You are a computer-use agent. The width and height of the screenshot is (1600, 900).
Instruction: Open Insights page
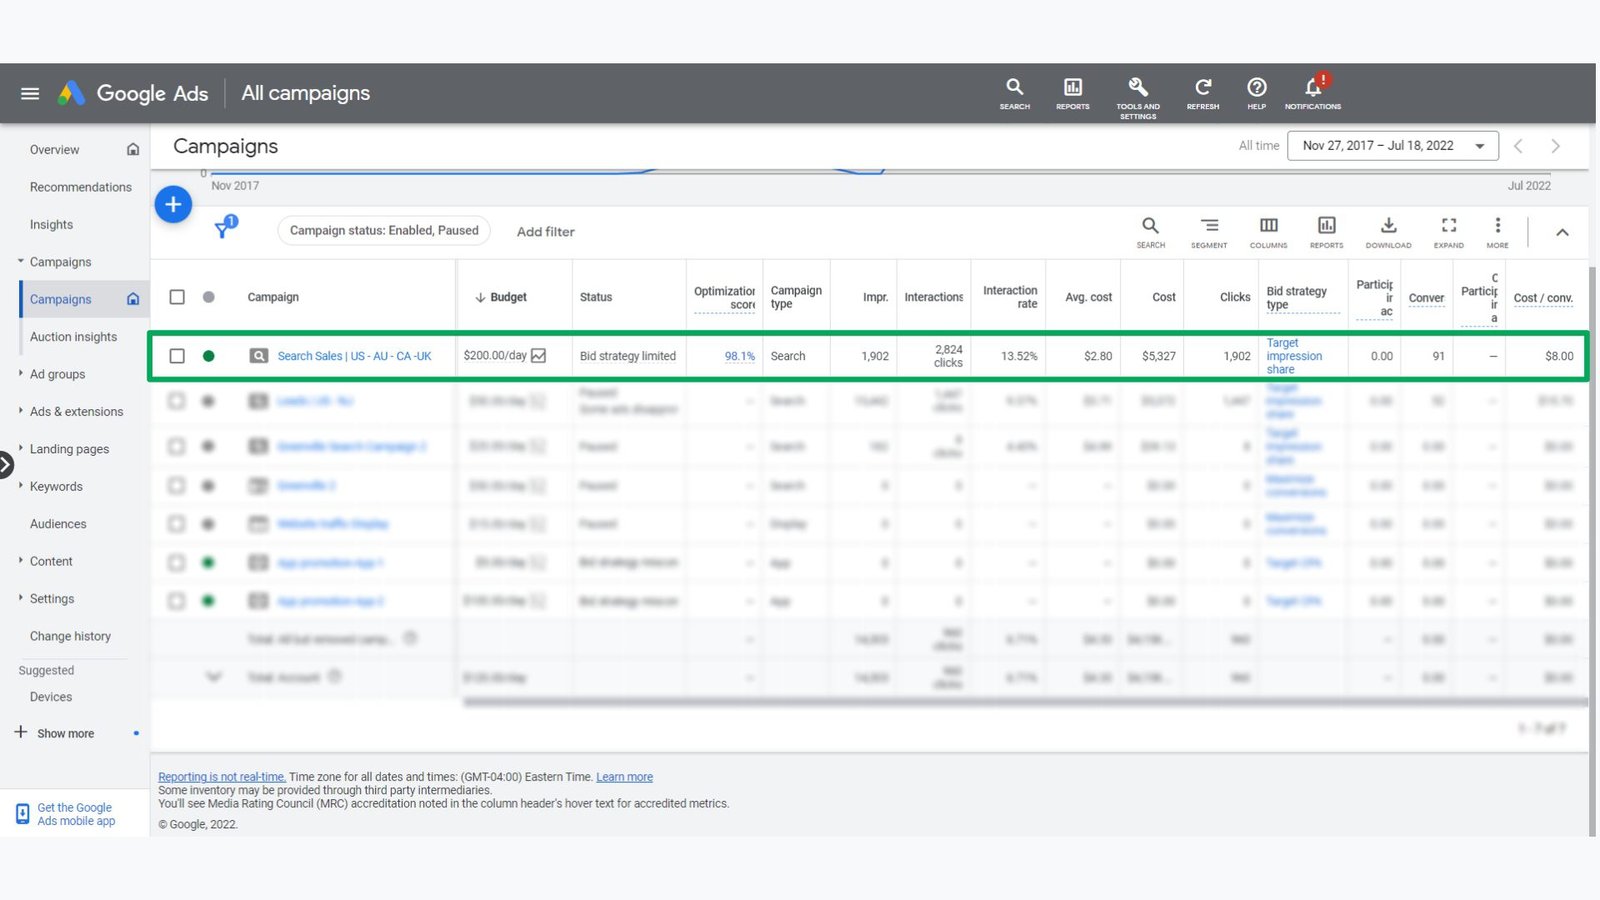tap(51, 225)
